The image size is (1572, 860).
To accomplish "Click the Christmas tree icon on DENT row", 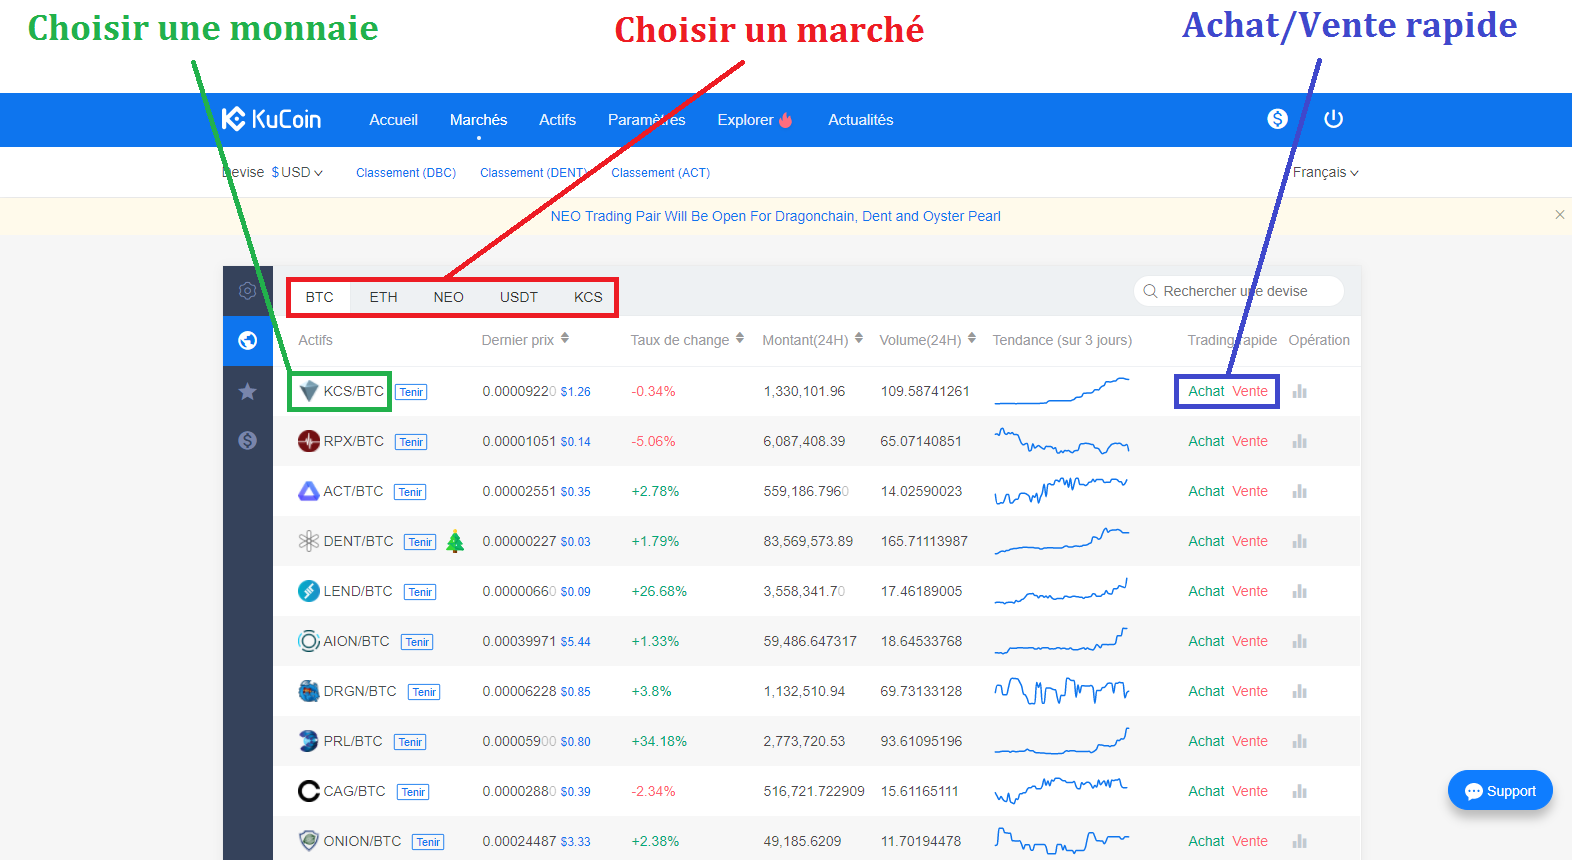I will click(455, 541).
